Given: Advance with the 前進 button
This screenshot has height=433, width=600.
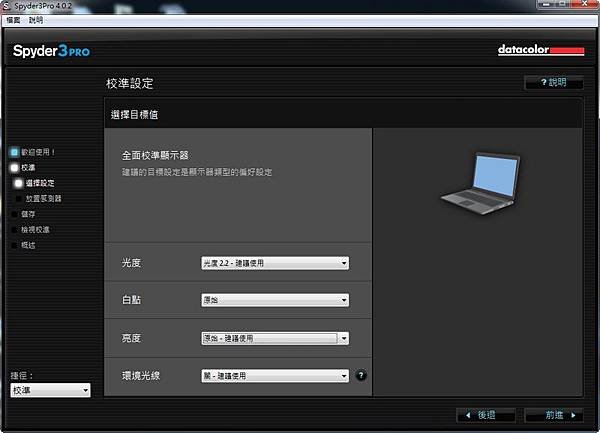Looking at the screenshot, I should pyautogui.click(x=554, y=415).
